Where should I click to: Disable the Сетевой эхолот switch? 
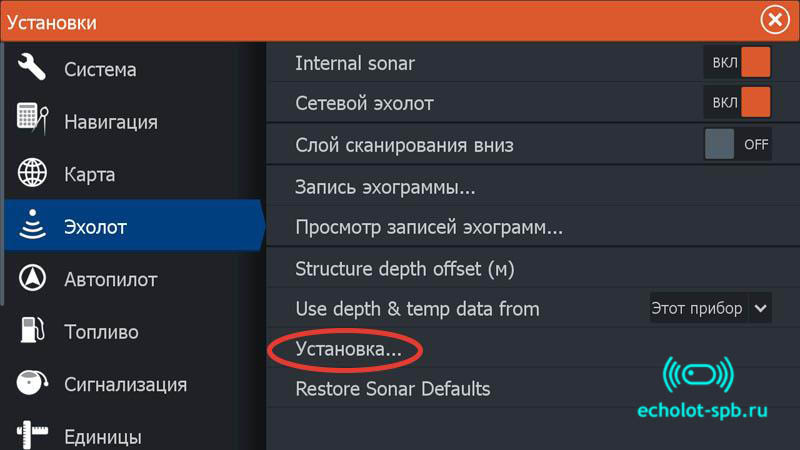tap(737, 102)
